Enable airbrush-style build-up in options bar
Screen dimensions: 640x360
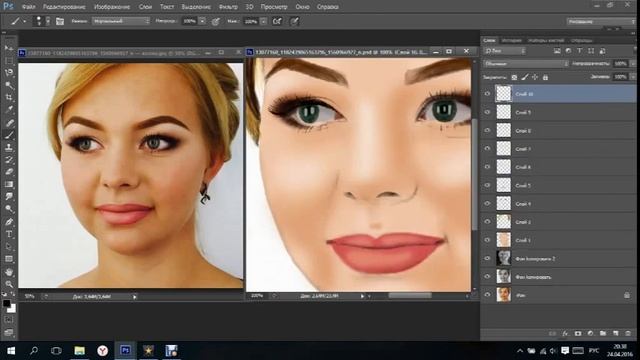click(277, 21)
